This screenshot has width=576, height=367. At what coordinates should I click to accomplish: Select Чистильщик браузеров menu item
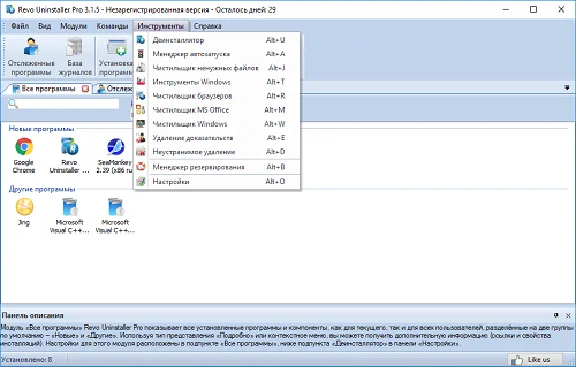[217, 96]
